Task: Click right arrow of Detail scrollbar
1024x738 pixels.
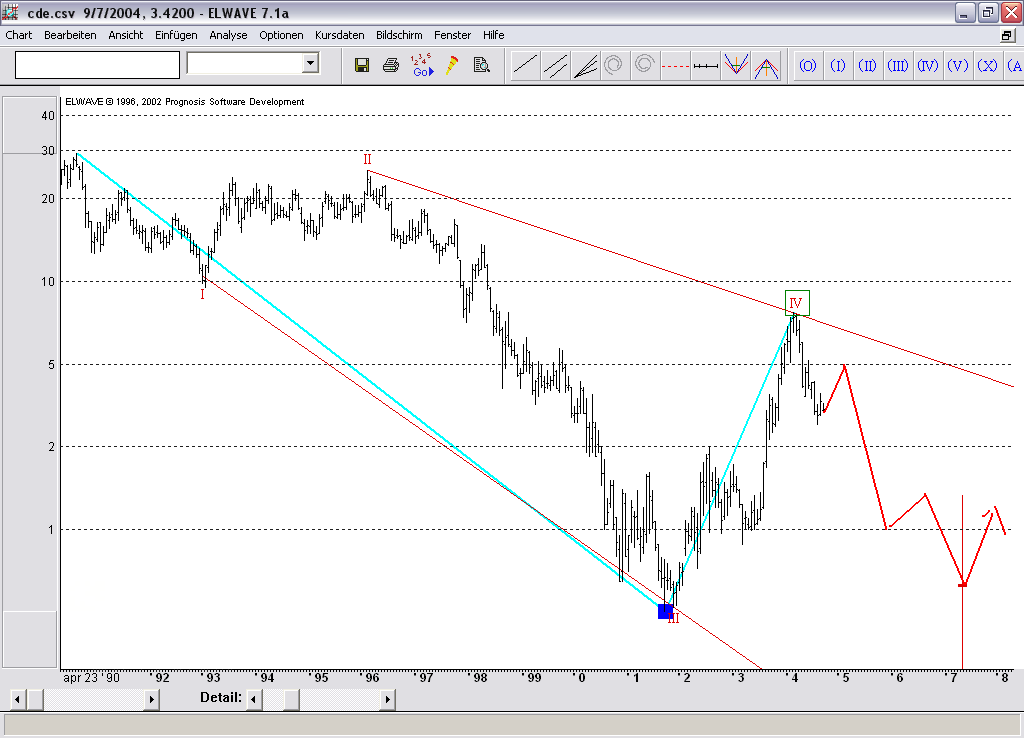Action: tap(387, 699)
